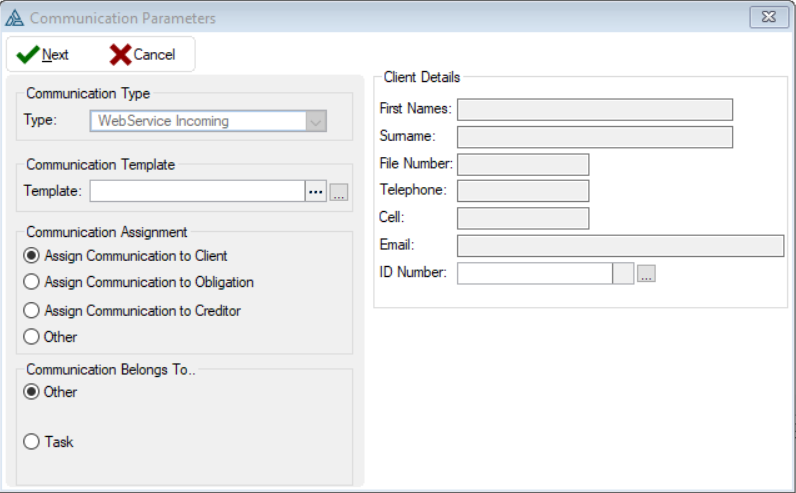The image size is (796, 493).
Task: Click the bold ellipsis button beside Template
Action: [316, 192]
